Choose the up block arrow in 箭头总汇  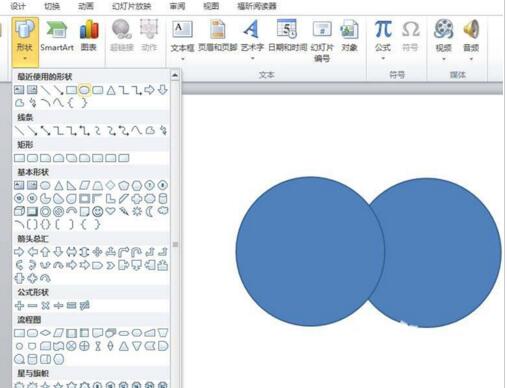[x=45, y=252]
